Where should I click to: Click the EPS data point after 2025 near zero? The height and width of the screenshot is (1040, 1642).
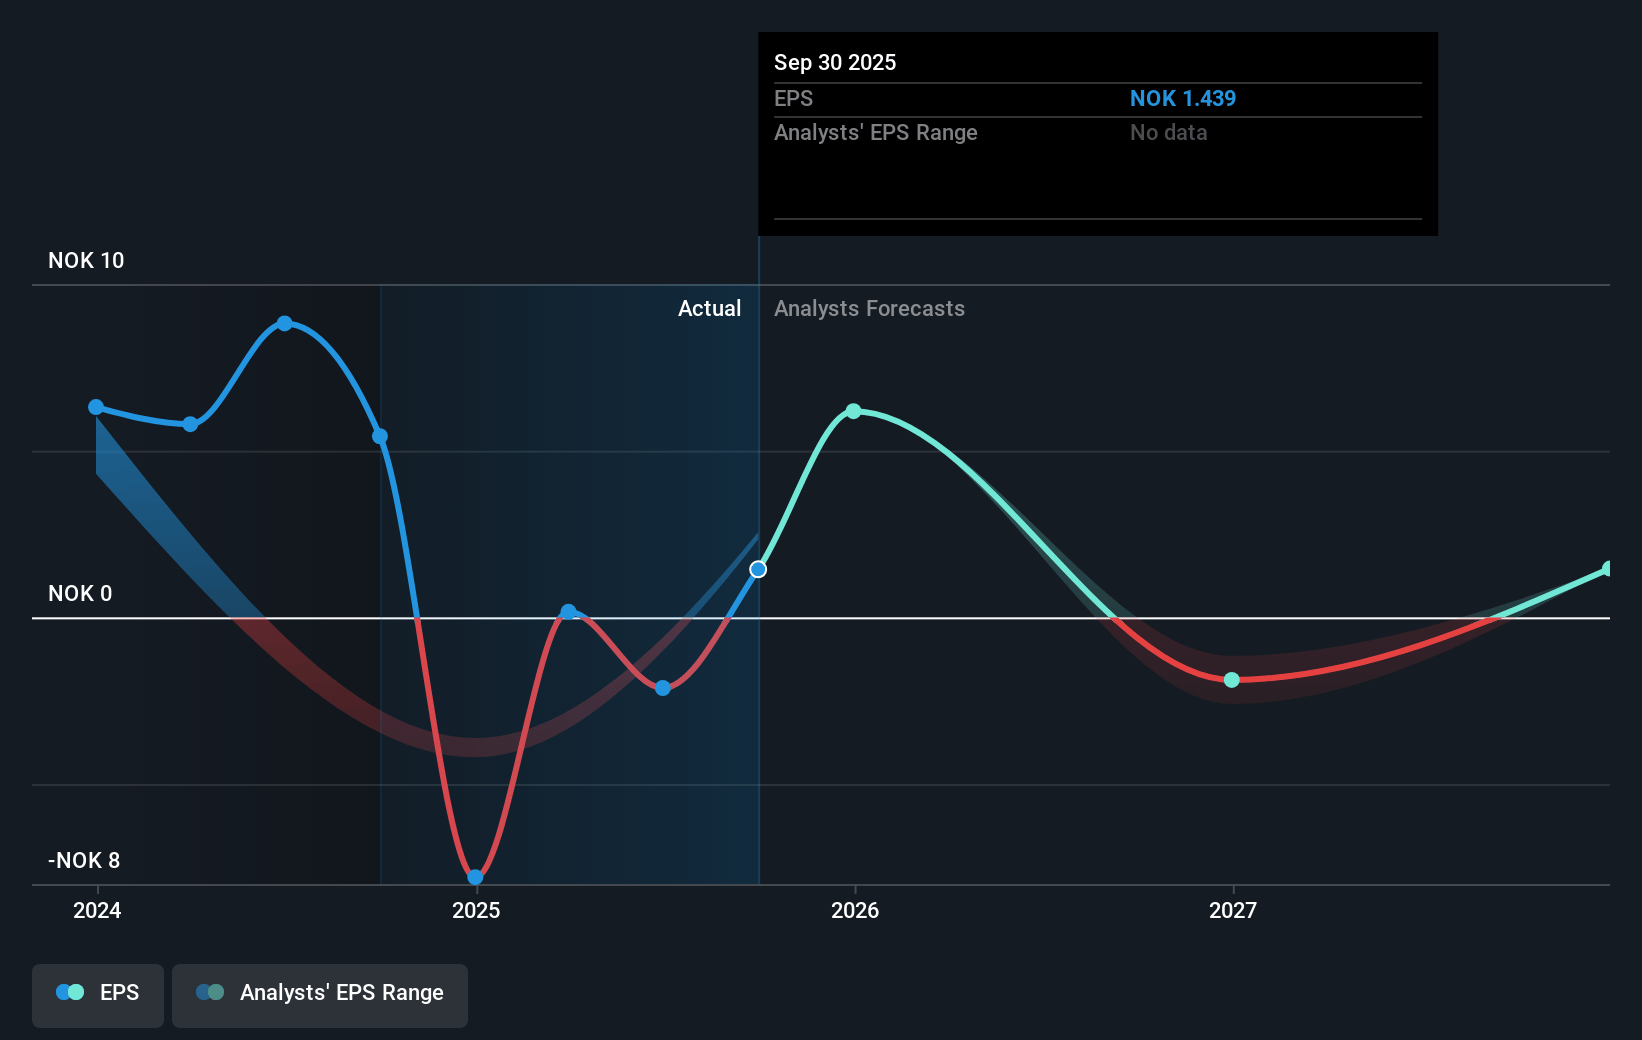coord(568,612)
